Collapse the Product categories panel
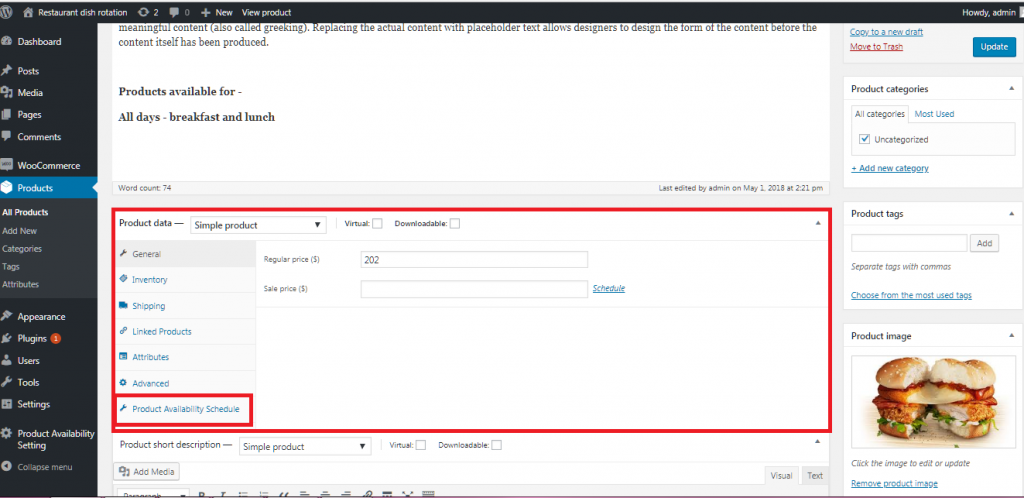Image resolution: width=1024 pixels, height=498 pixels. tap(1012, 89)
